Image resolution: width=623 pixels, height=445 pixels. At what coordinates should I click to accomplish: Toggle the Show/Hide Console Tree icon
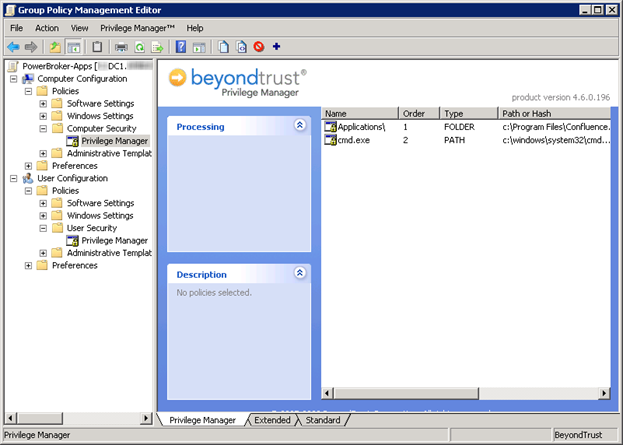[74, 47]
